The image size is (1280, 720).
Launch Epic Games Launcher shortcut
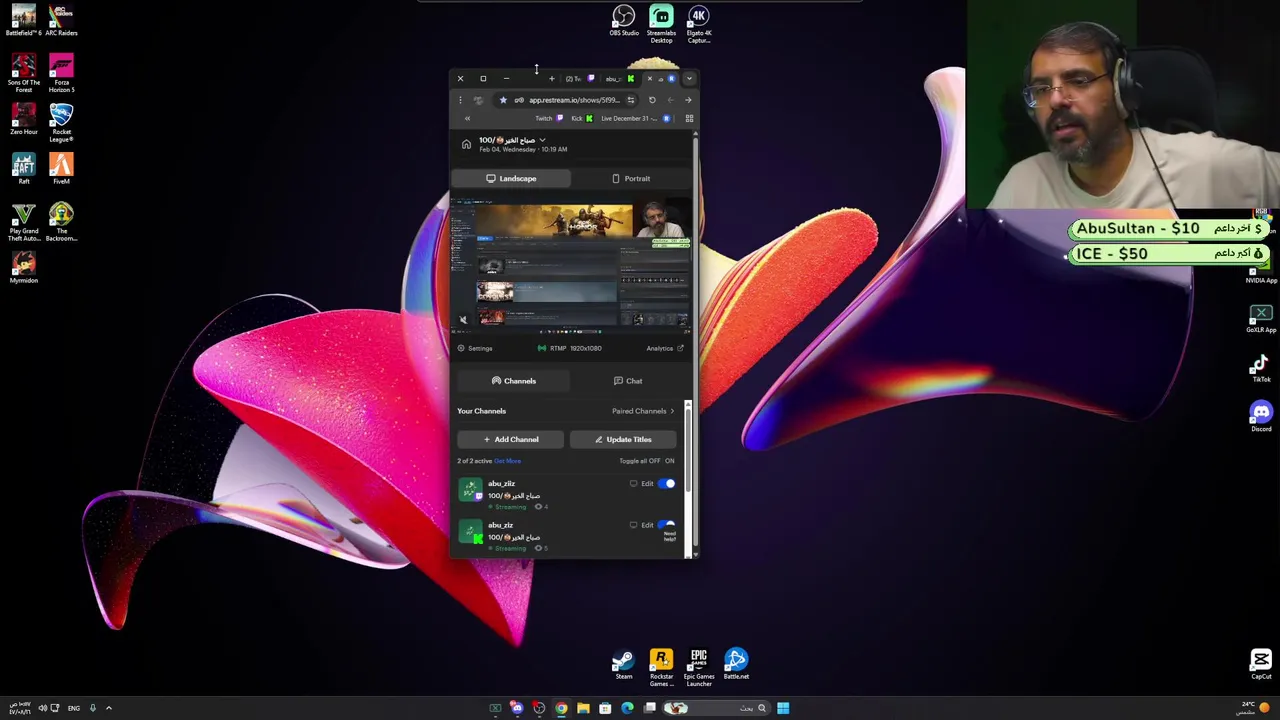point(698,668)
